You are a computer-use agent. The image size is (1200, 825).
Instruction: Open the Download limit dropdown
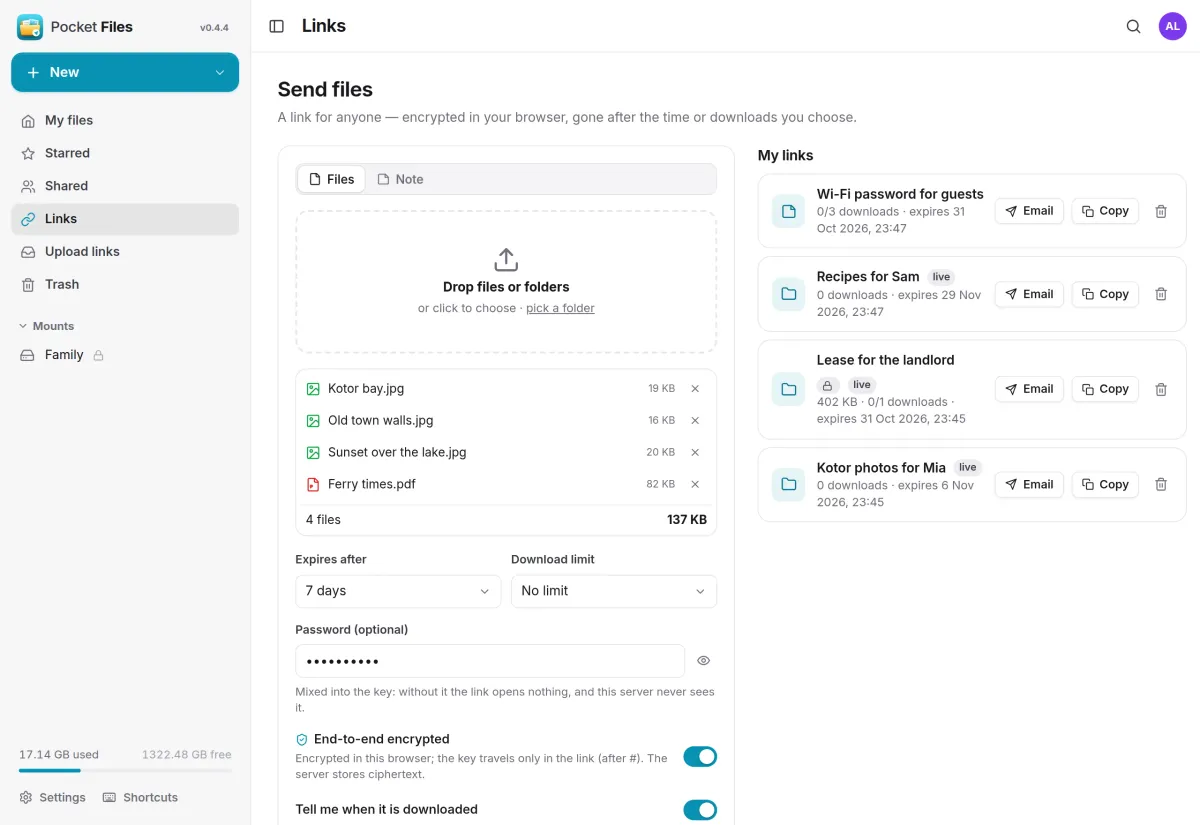coord(614,591)
